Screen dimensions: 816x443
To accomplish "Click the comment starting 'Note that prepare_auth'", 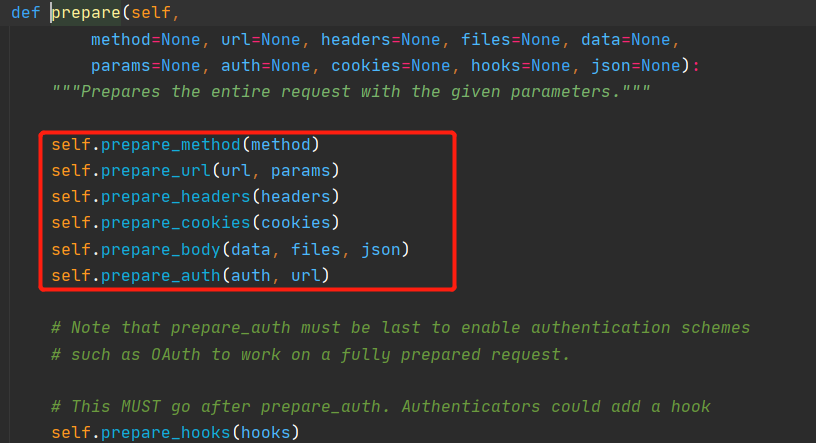I will tap(400, 327).
